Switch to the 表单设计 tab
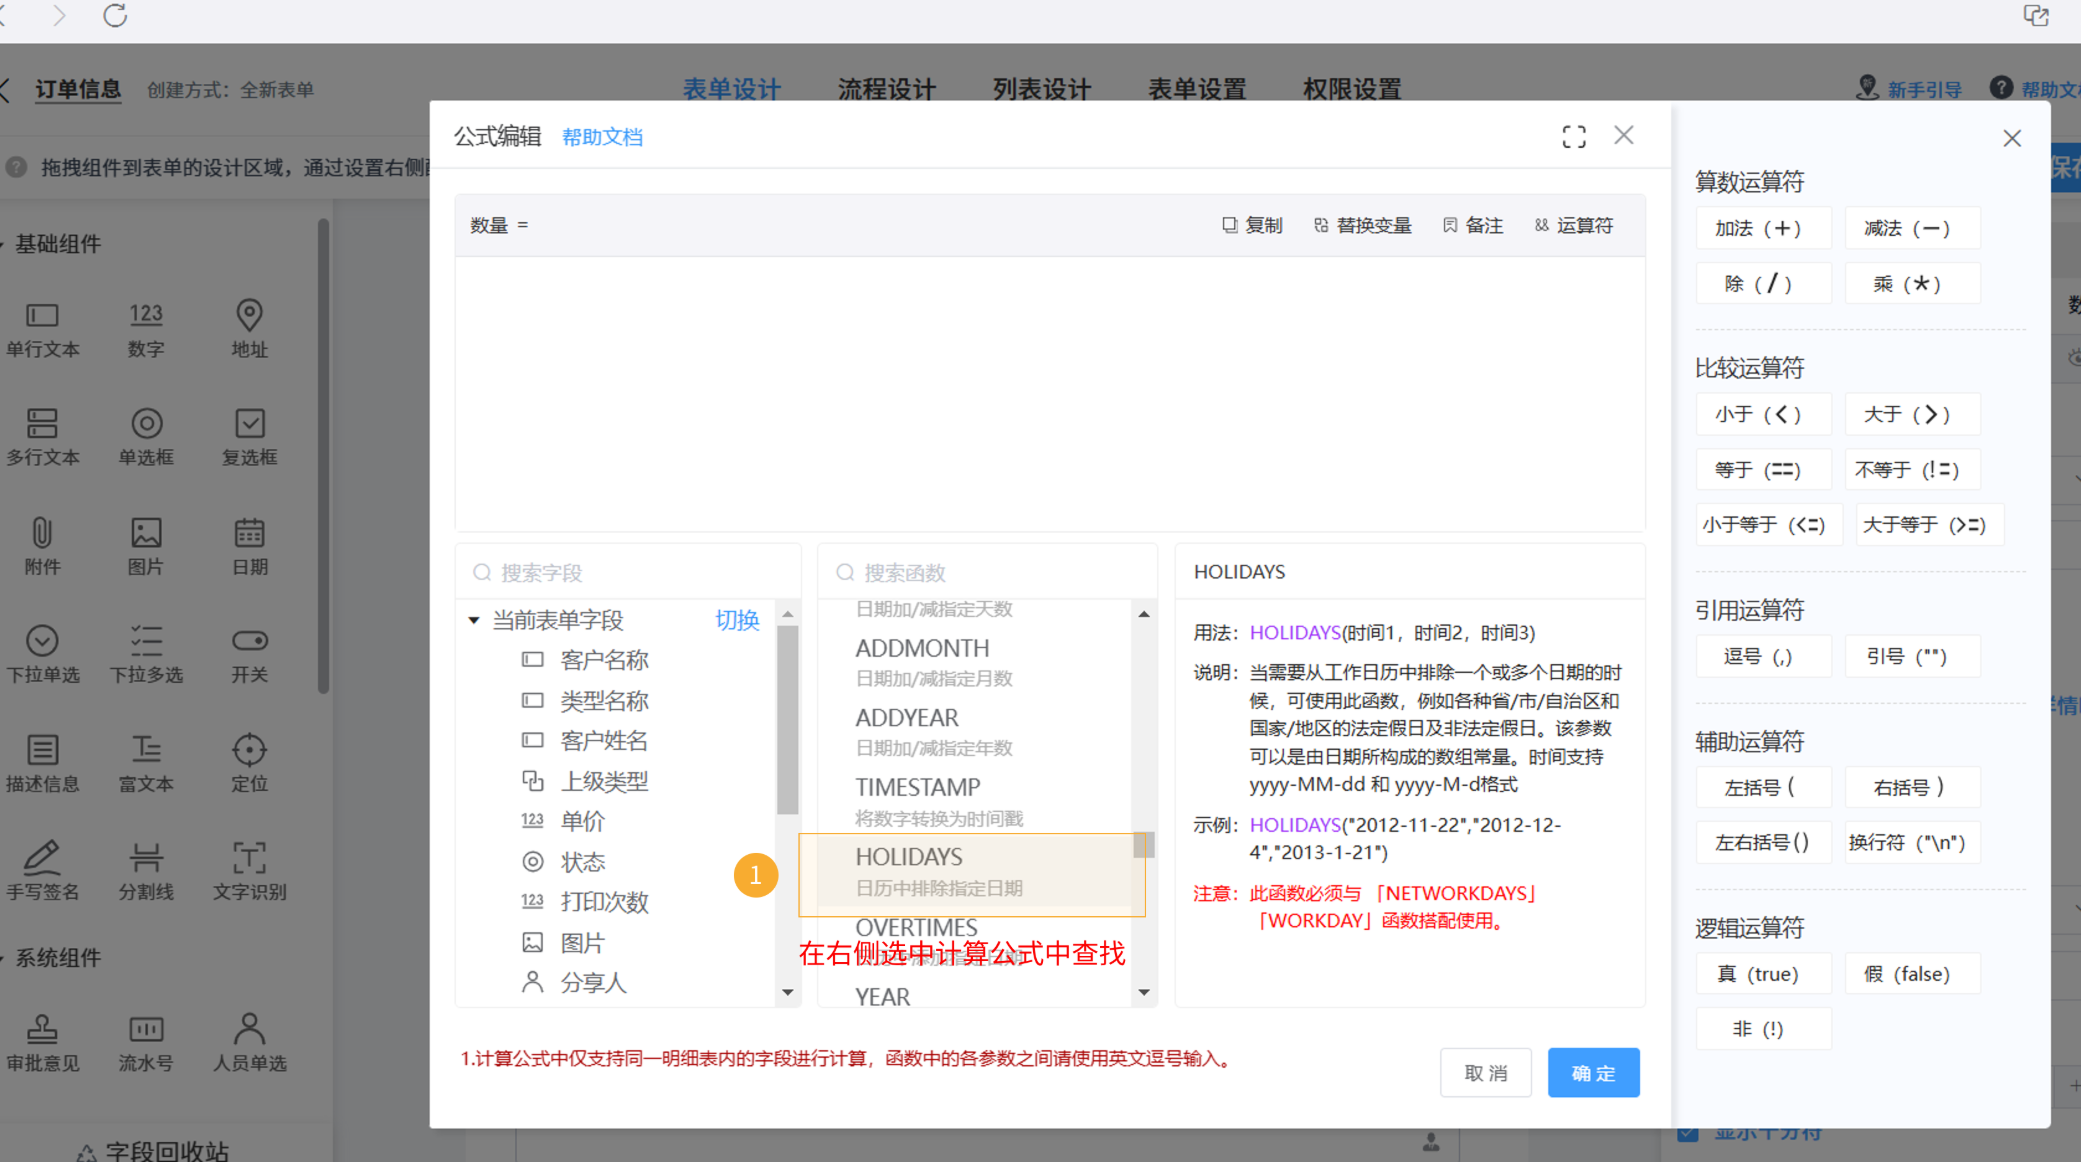2081x1162 pixels. [732, 89]
